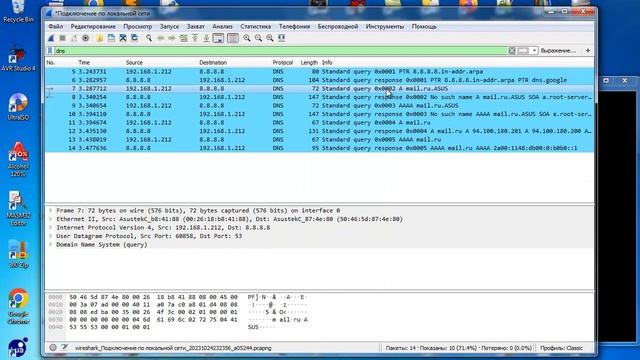
Task: Select packet 6 PTR dns.google response
Action: (320, 80)
